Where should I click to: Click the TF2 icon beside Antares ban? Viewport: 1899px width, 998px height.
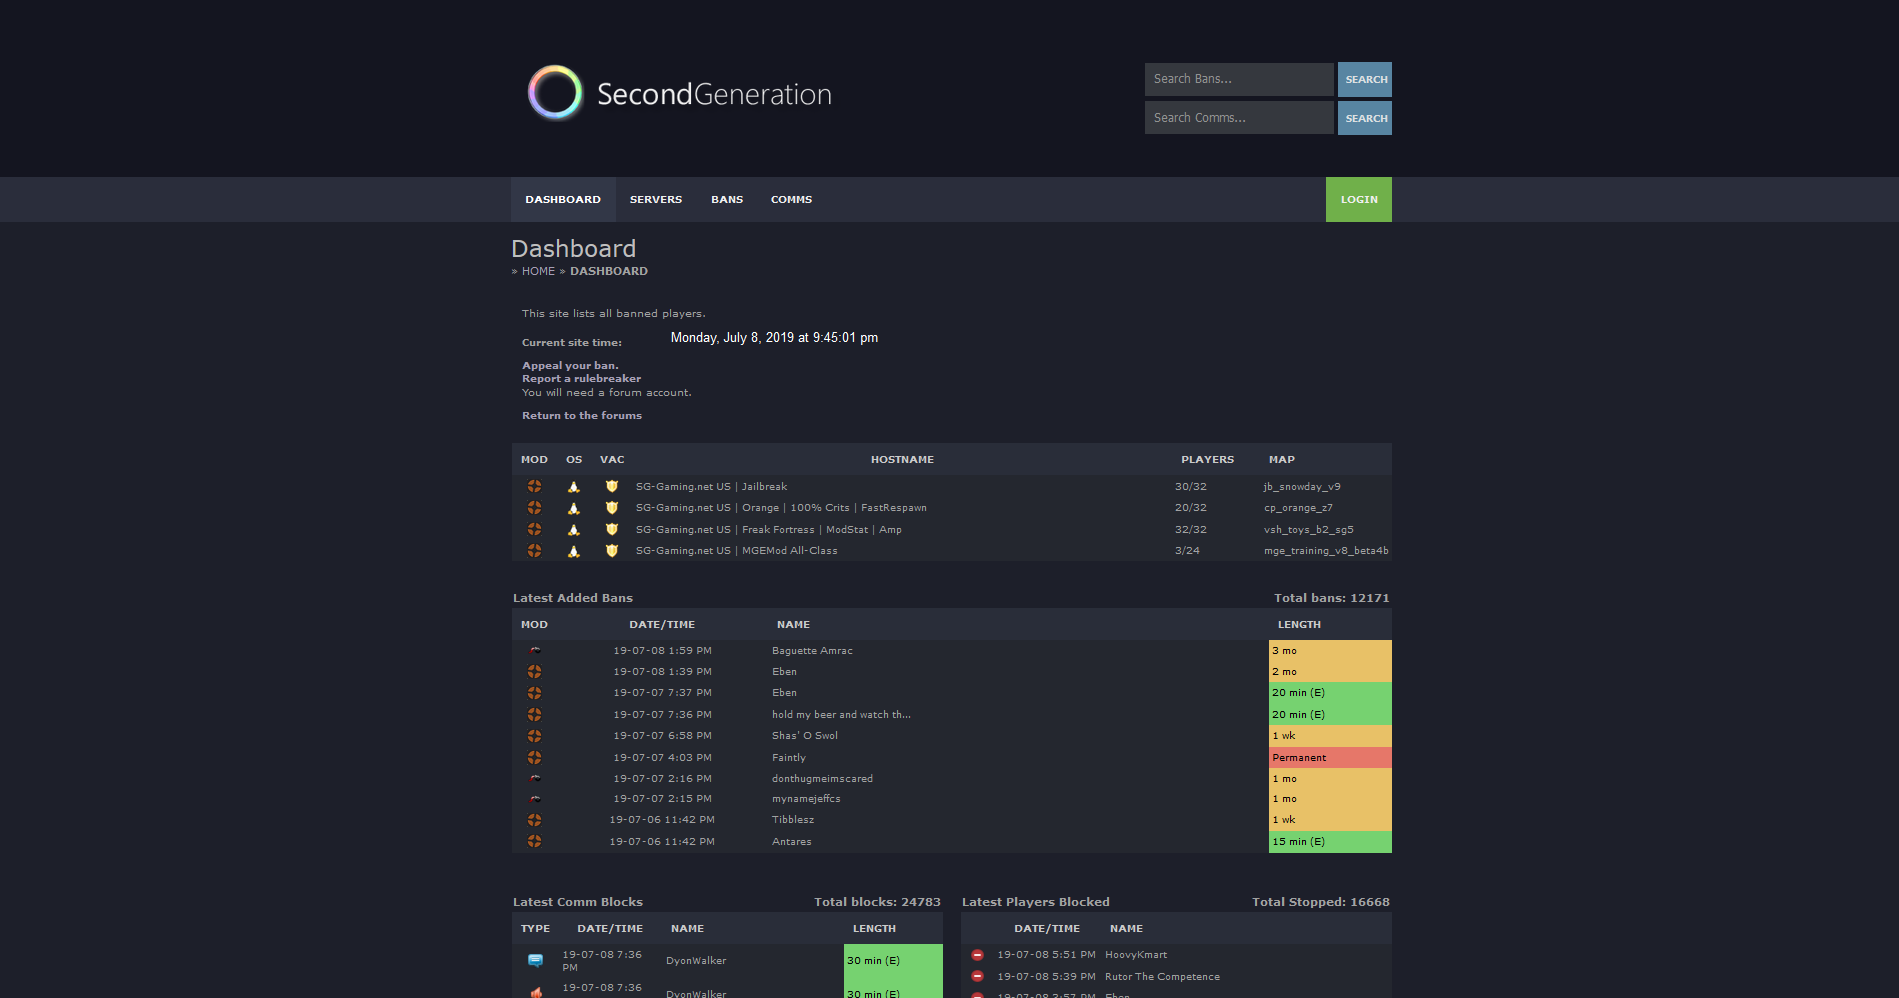(x=534, y=842)
